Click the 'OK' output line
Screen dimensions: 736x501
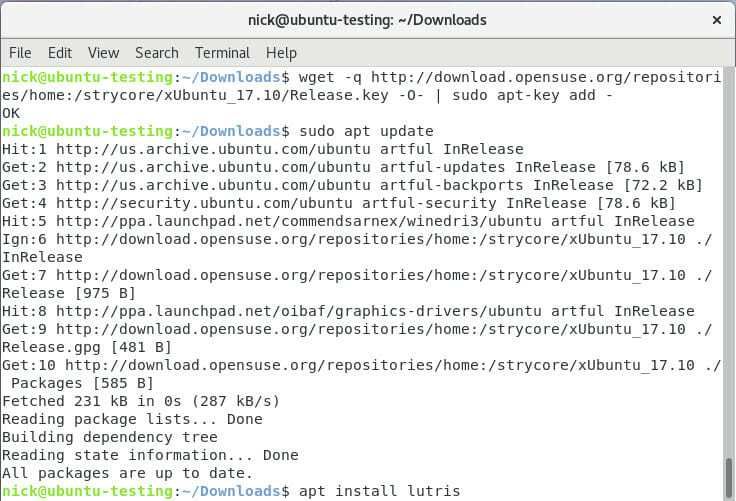(x=11, y=113)
